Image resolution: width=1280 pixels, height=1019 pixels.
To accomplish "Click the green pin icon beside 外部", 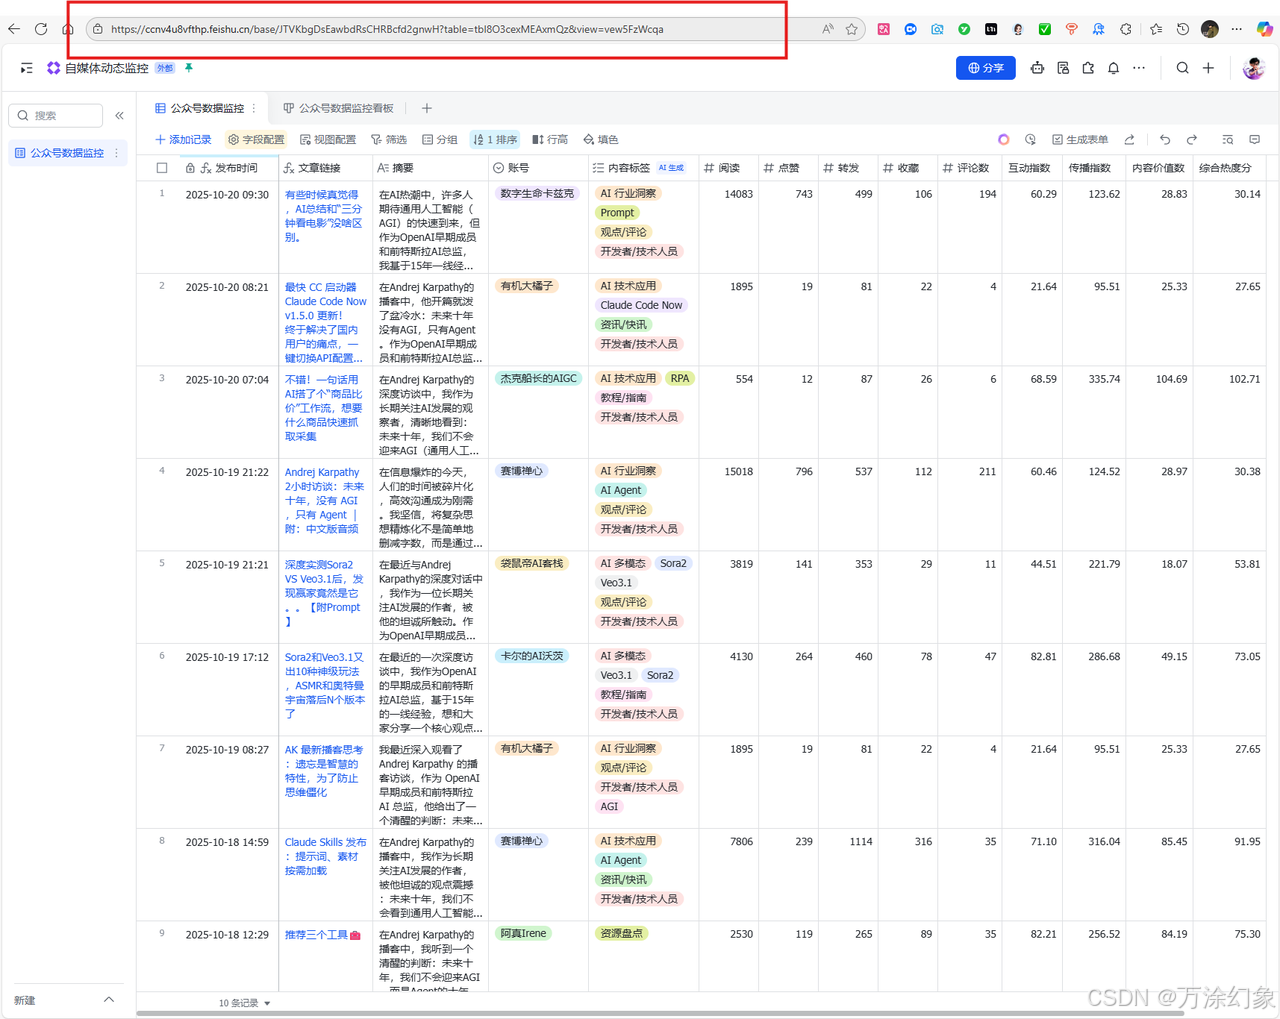I will 188,68.
